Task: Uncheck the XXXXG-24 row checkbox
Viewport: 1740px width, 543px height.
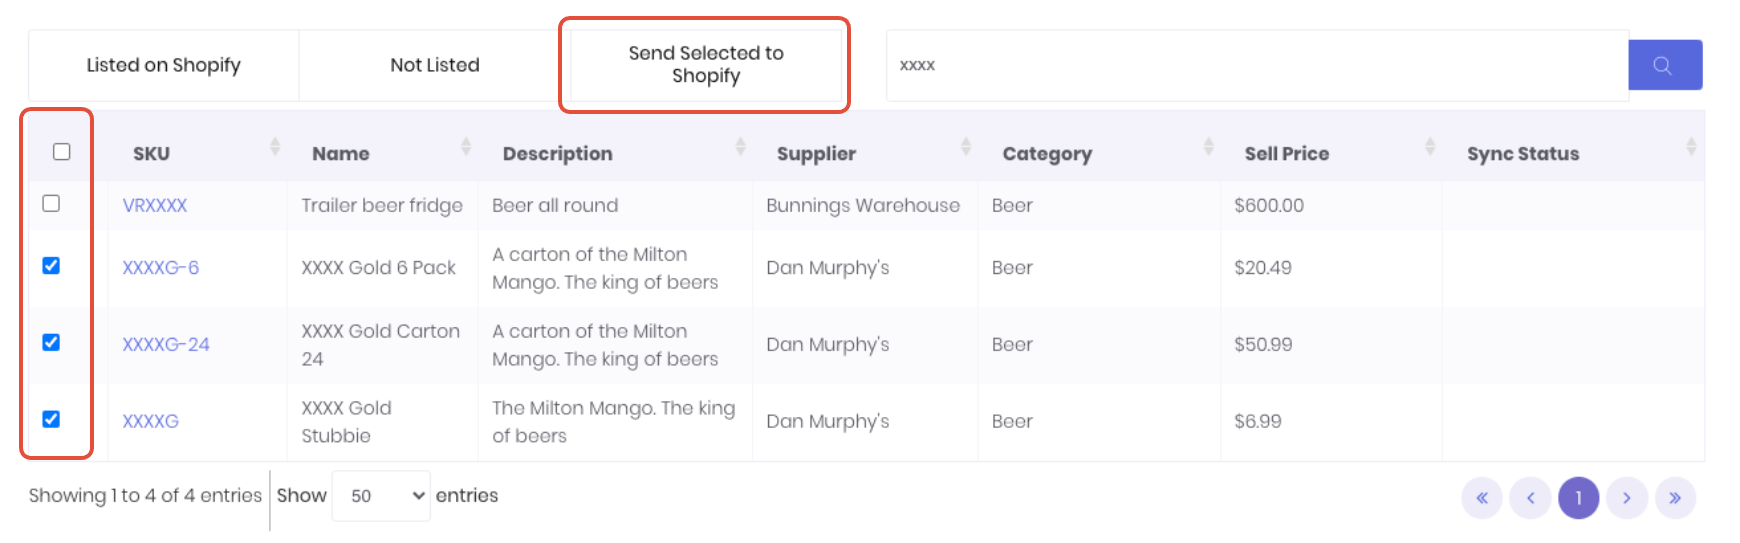Action: [51, 342]
